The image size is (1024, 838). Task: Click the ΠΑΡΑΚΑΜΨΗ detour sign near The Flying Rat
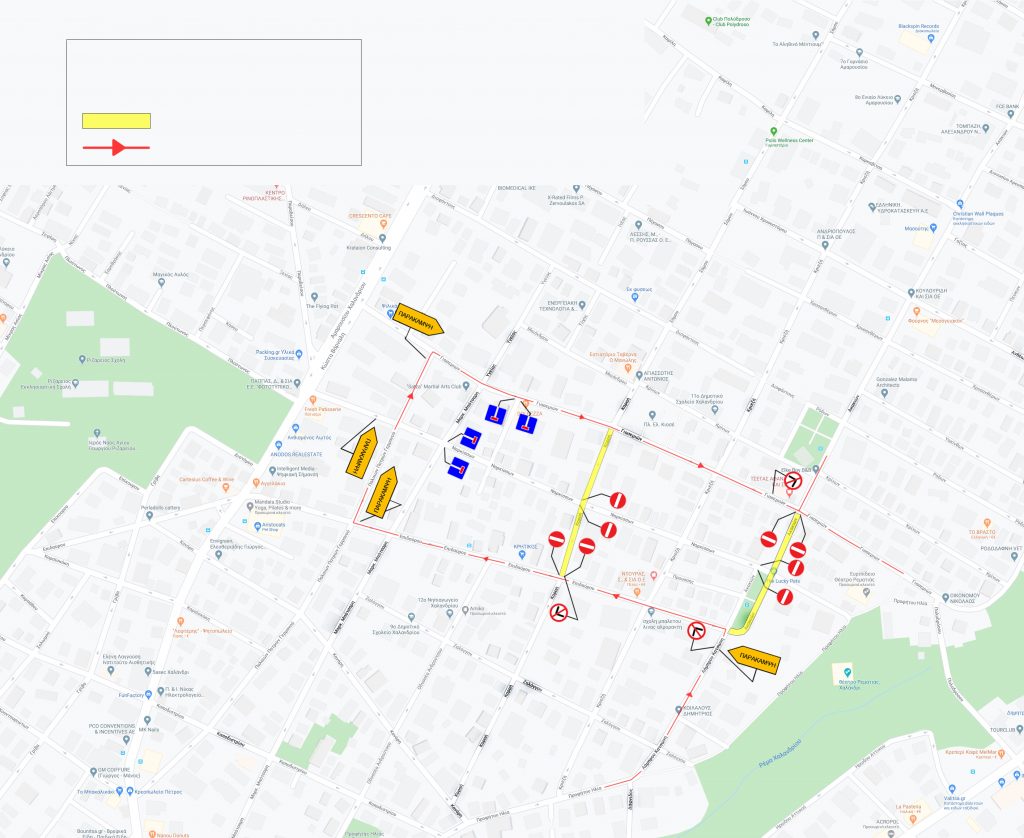tap(420, 315)
